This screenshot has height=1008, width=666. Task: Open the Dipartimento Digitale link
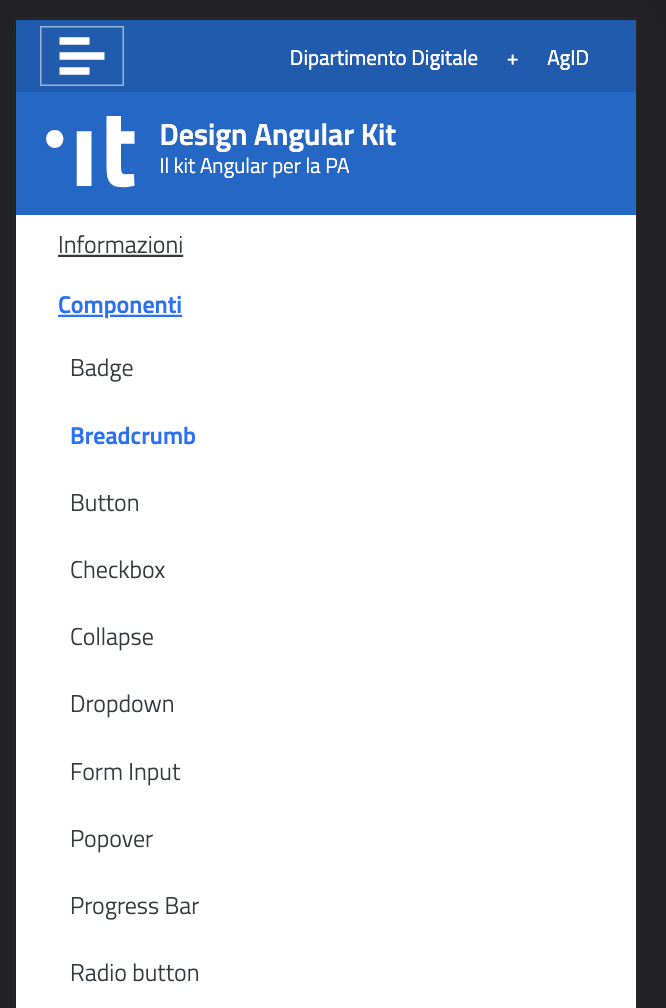pyautogui.click(x=383, y=58)
